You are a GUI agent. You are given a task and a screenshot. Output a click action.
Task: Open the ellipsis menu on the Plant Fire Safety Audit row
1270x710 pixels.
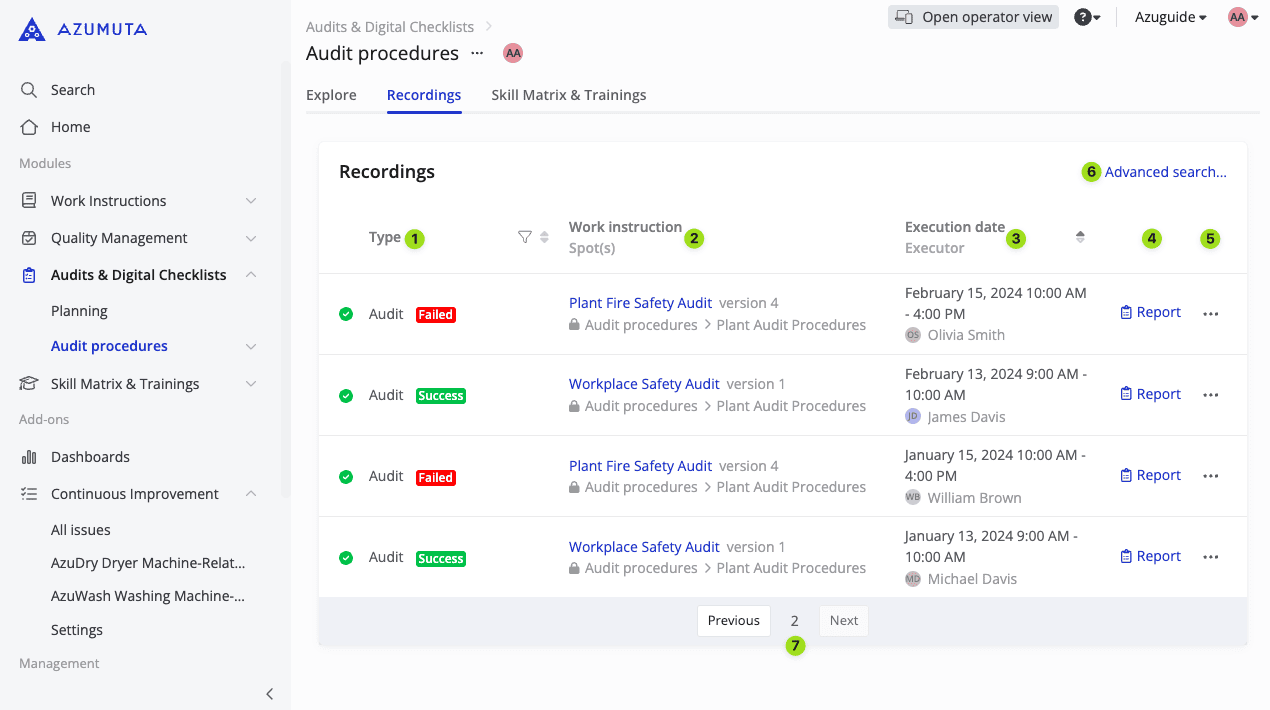pos(1211,313)
